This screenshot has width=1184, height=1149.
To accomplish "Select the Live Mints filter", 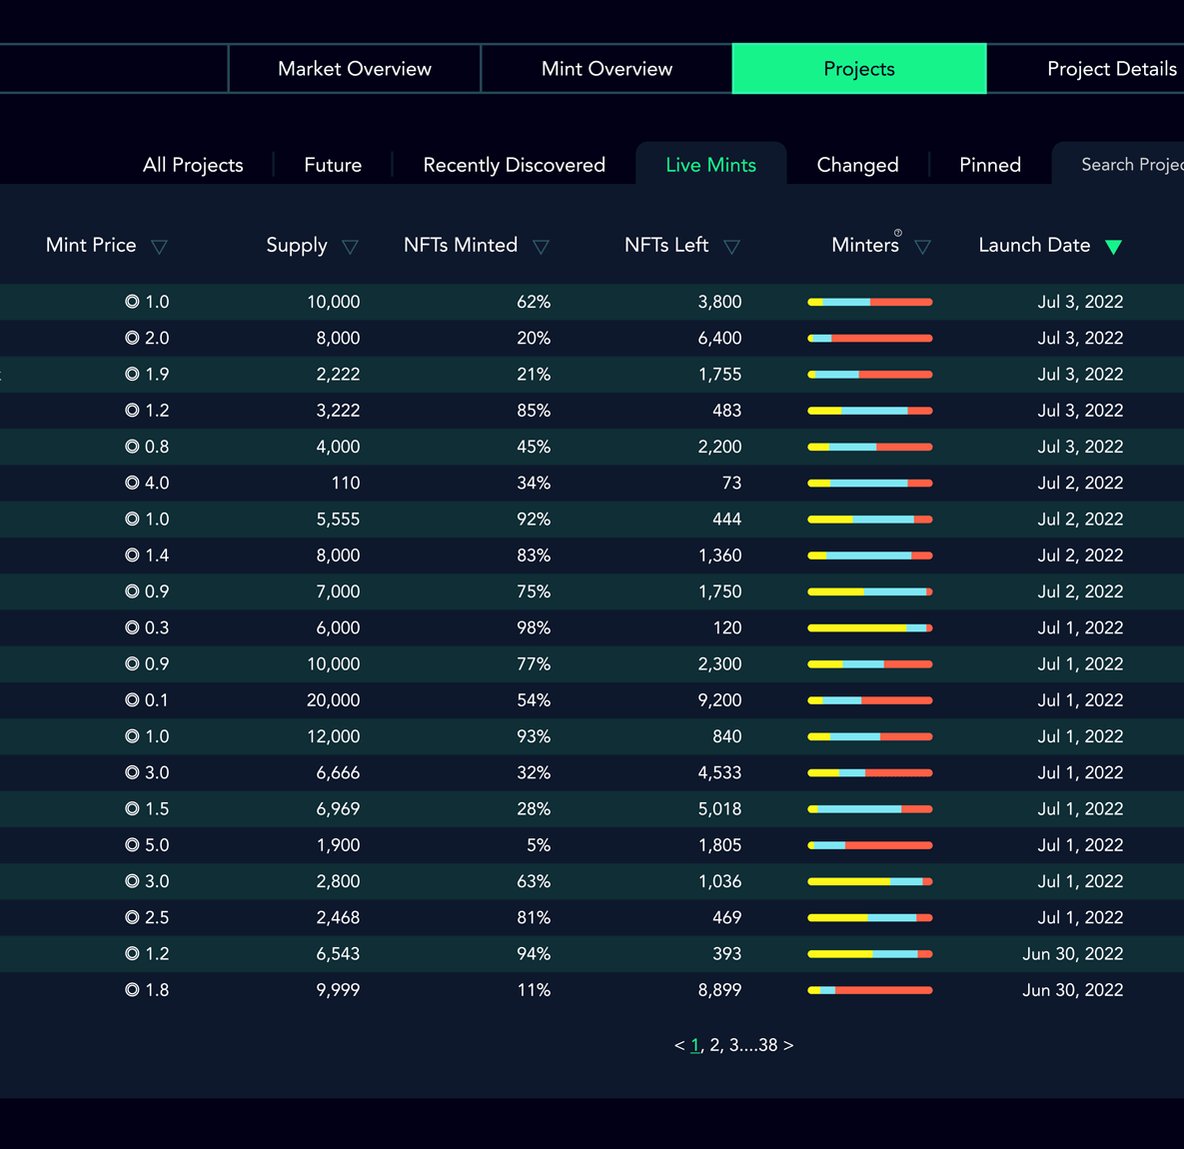I will pos(711,165).
